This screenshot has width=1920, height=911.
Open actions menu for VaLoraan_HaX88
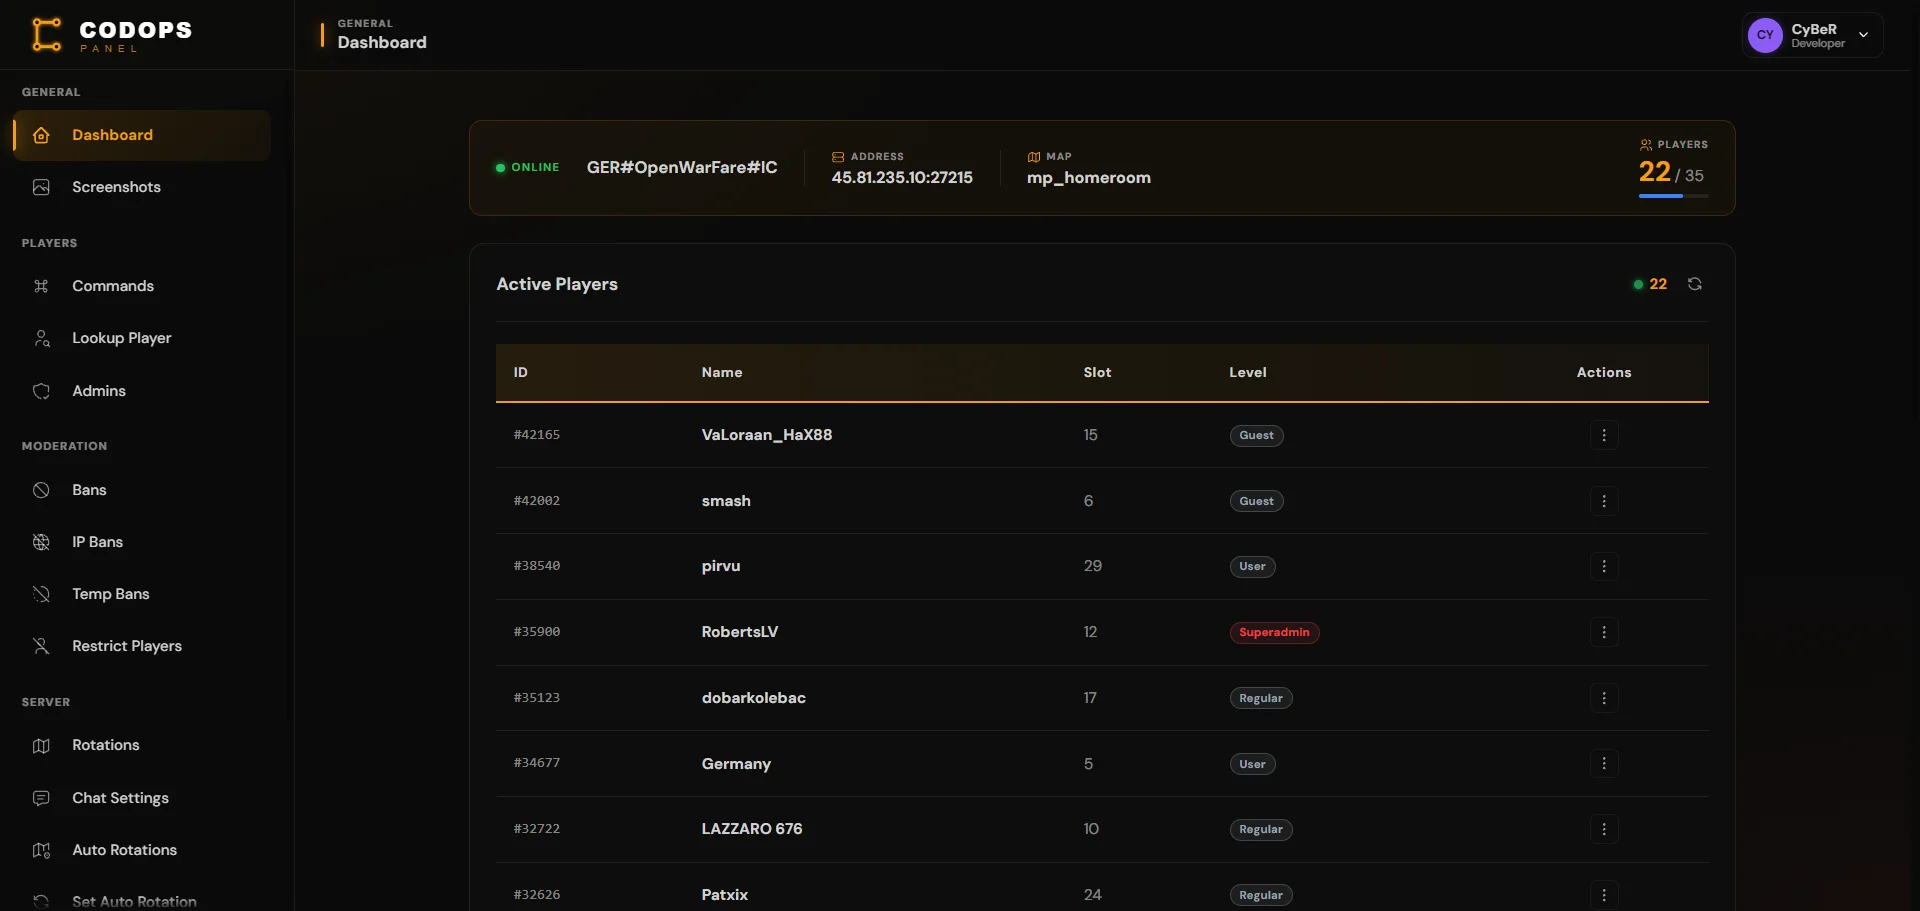pyautogui.click(x=1604, y=435)
